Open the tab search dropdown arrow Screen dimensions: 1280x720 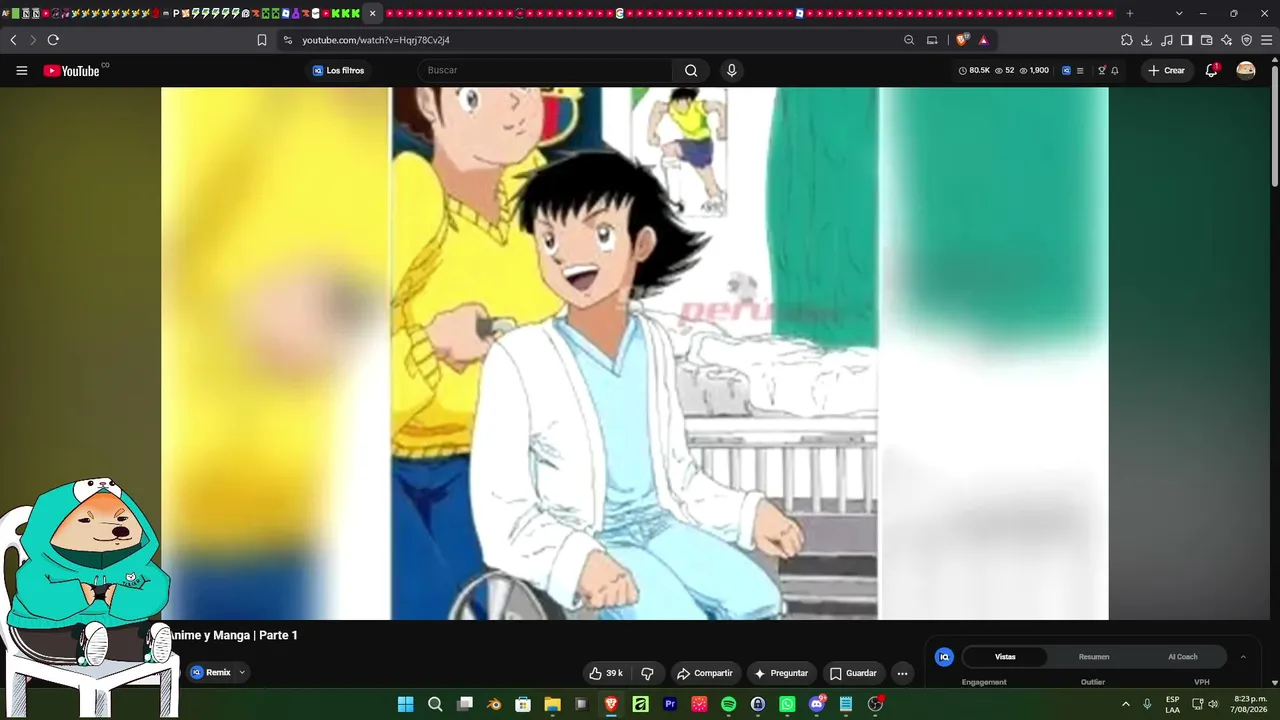[x=1179, y=13]
